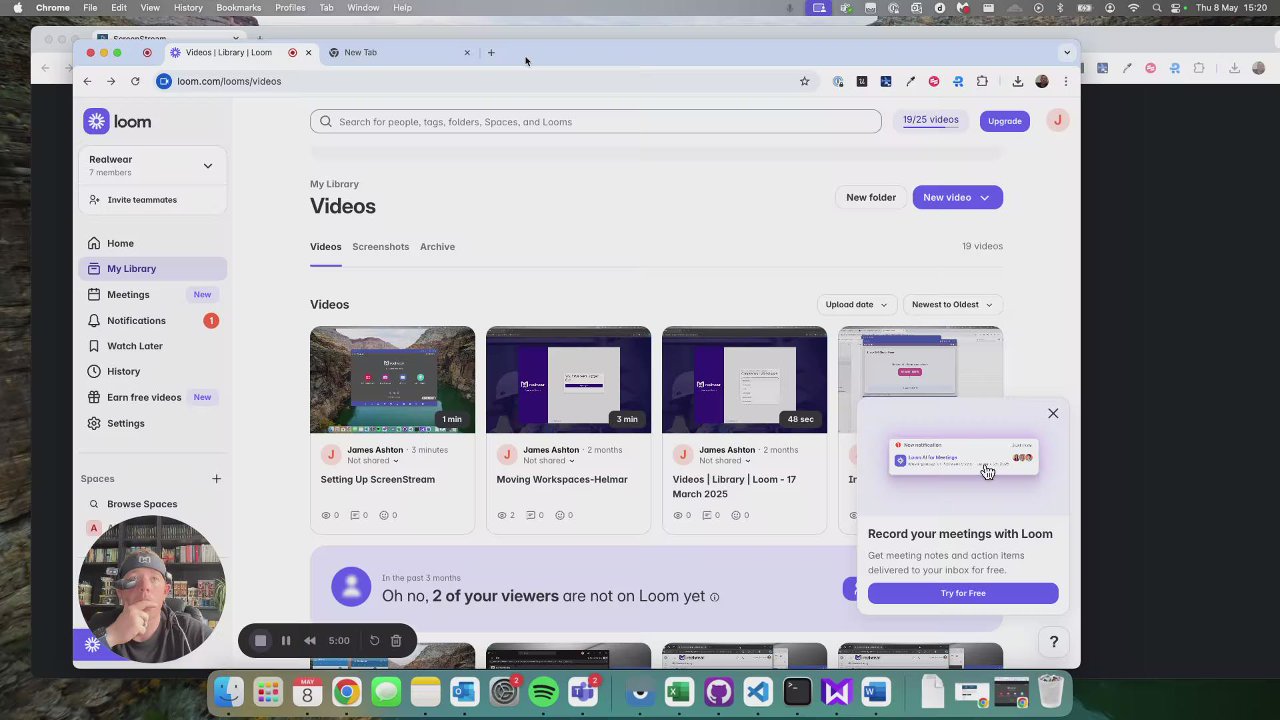The width and height of the screenshot is (1280, 720).
Task: Open Visual Studio Code from the Dock
Action: pyautogui.click(x=757, y=692)
